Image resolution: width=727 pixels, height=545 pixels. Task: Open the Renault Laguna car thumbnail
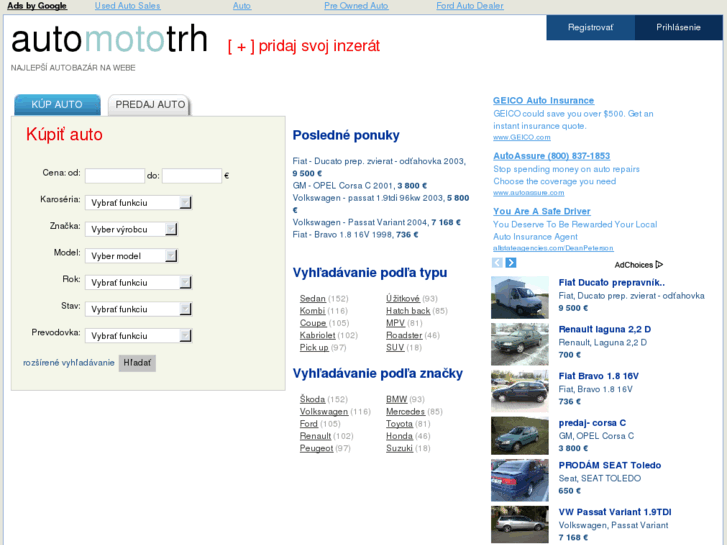[x=520, y=344]
